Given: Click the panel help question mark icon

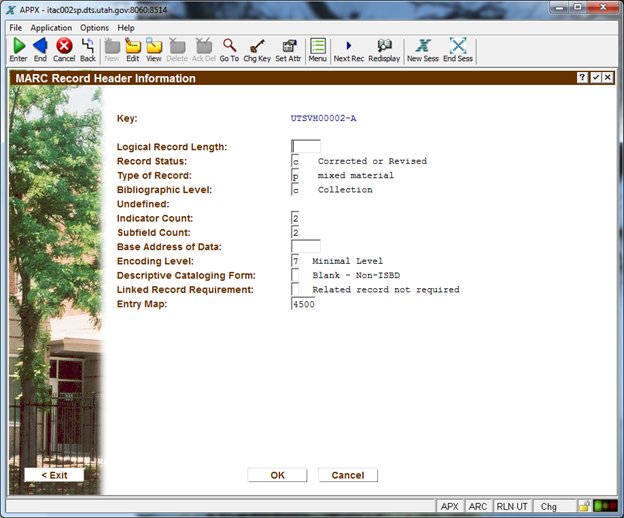Looking at the screenshot, I should pos(582,77).
